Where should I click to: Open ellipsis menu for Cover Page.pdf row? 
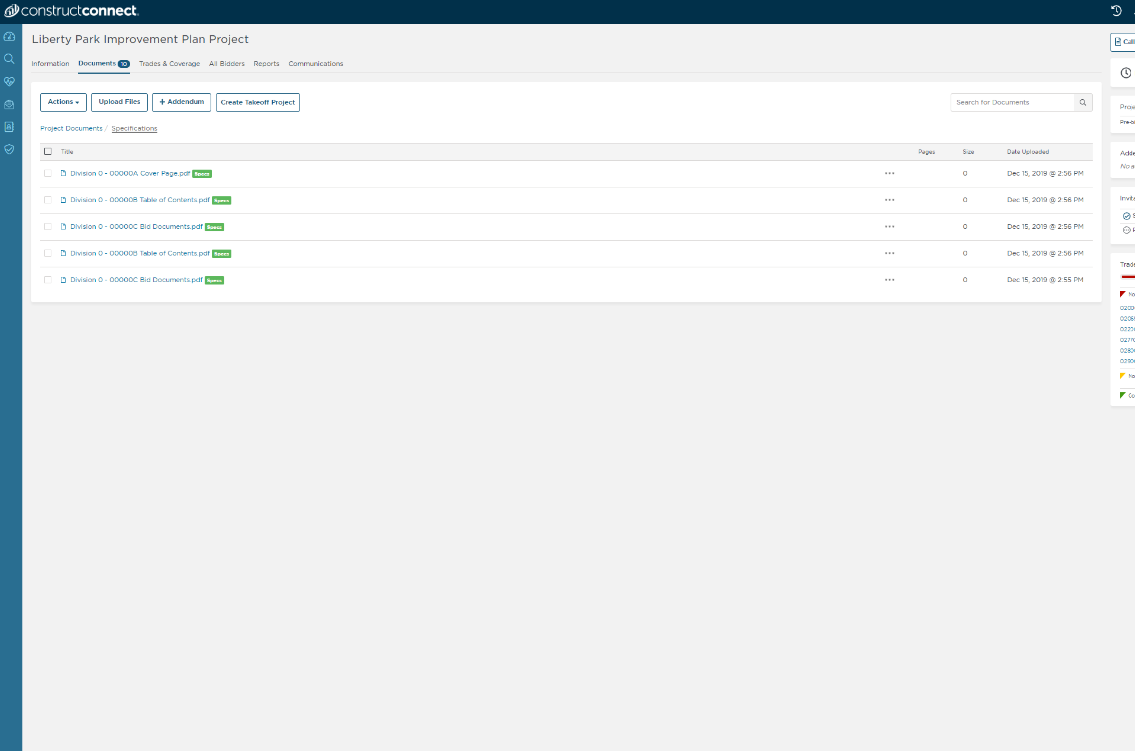890,172
